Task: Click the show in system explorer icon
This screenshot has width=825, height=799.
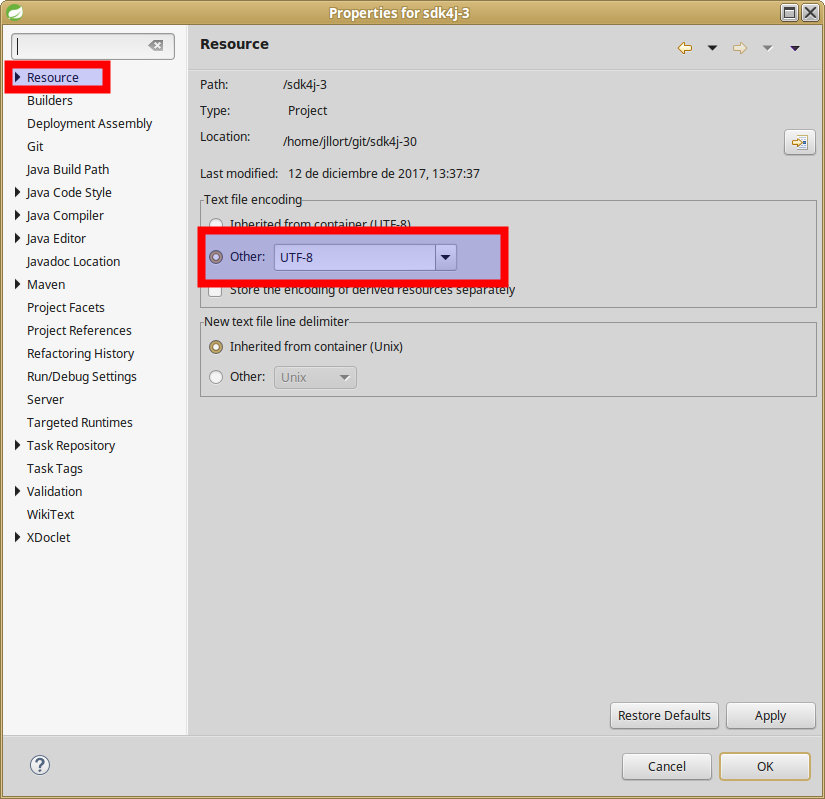Action: [x=798, y=143]
